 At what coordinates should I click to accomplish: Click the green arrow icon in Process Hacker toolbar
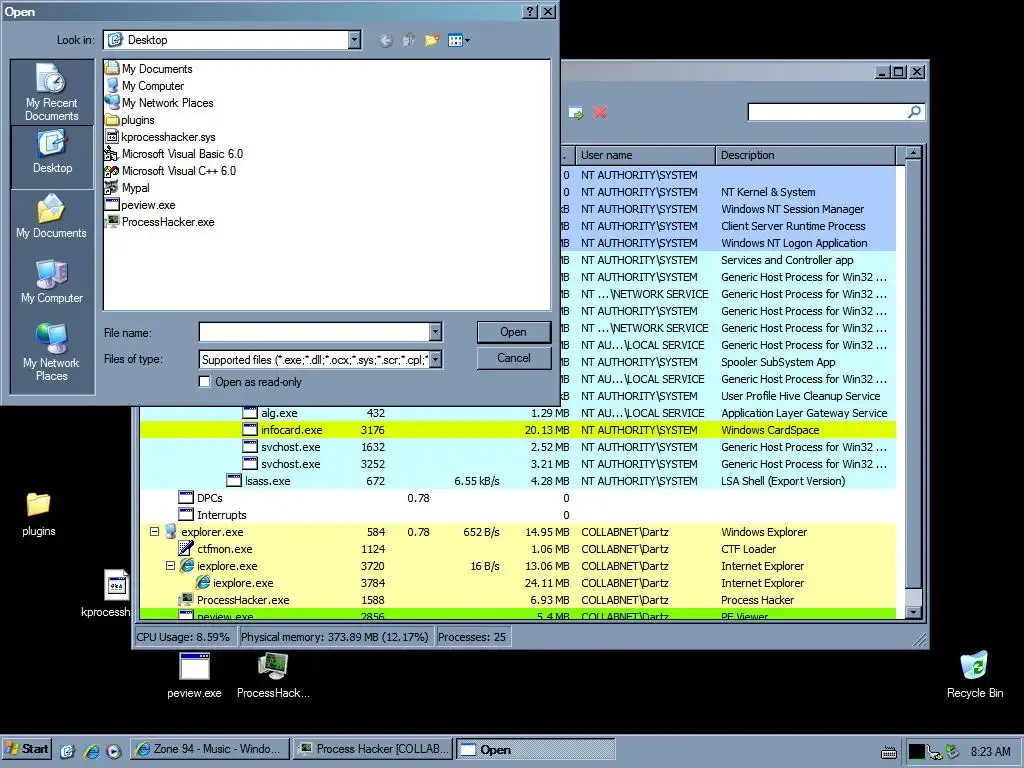[x=575, y=112]
